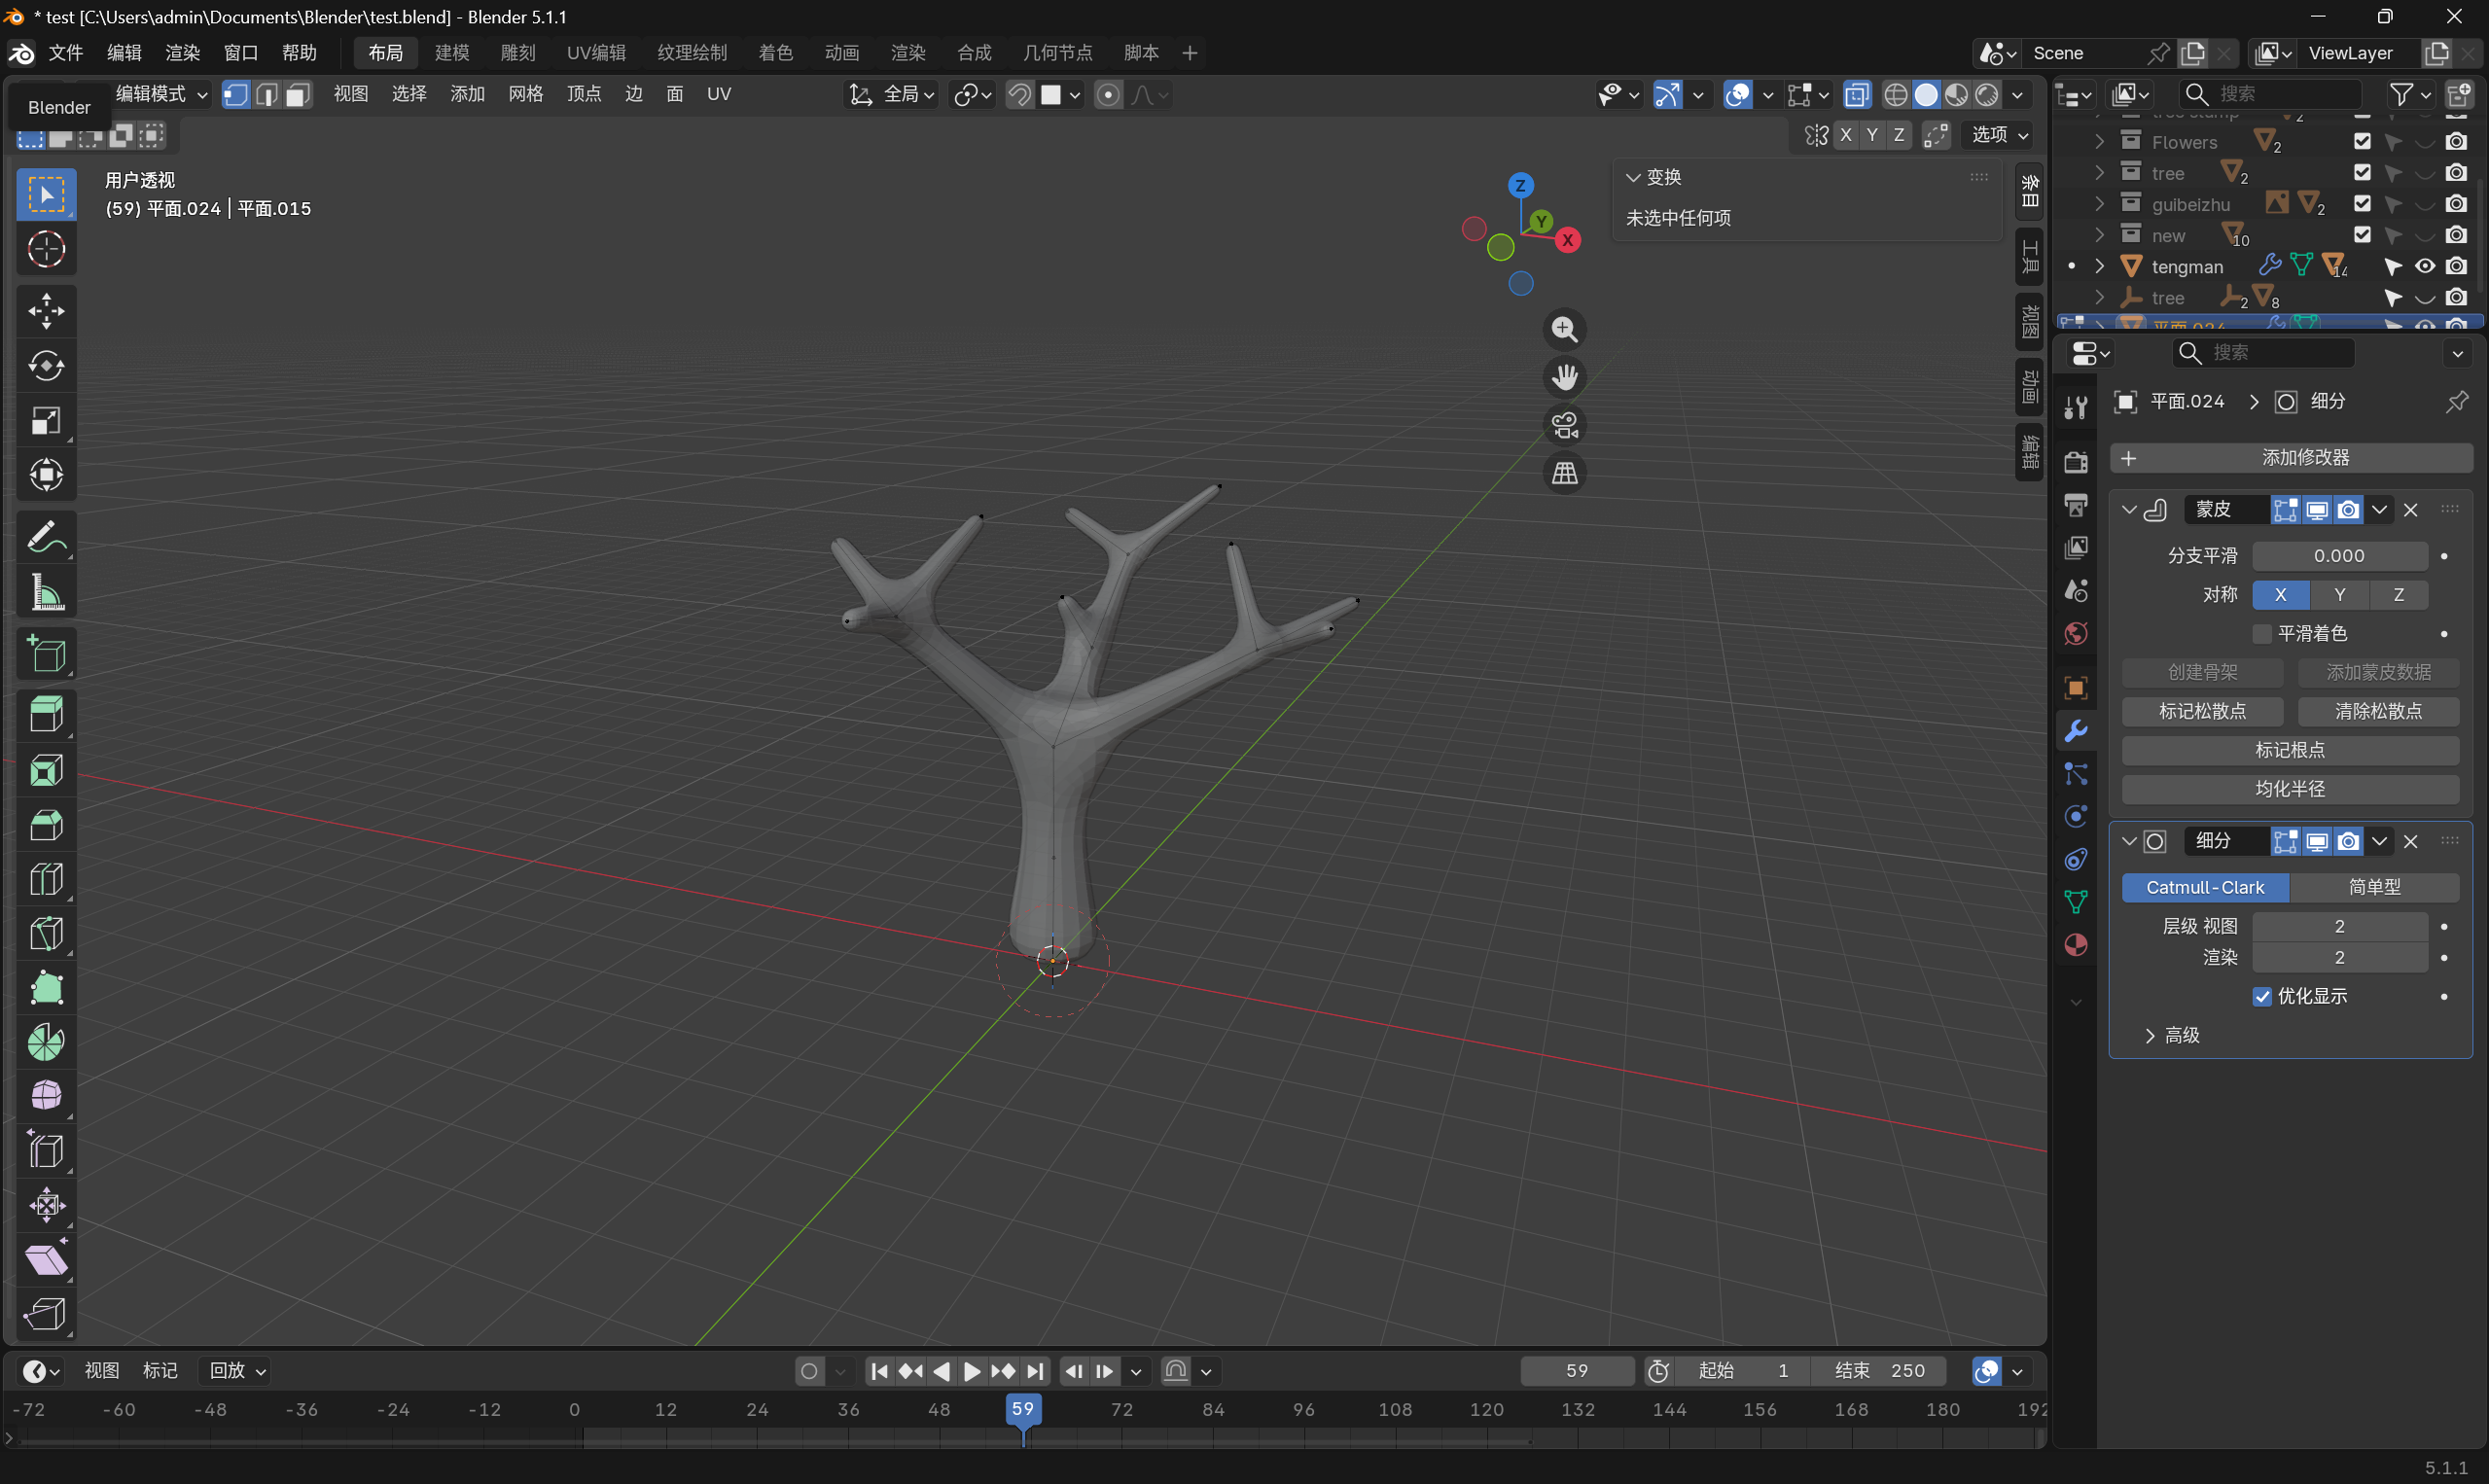Adjust the 分支平滑 value slider
The image size is (2489, 1484).
tap(2339, 556)
